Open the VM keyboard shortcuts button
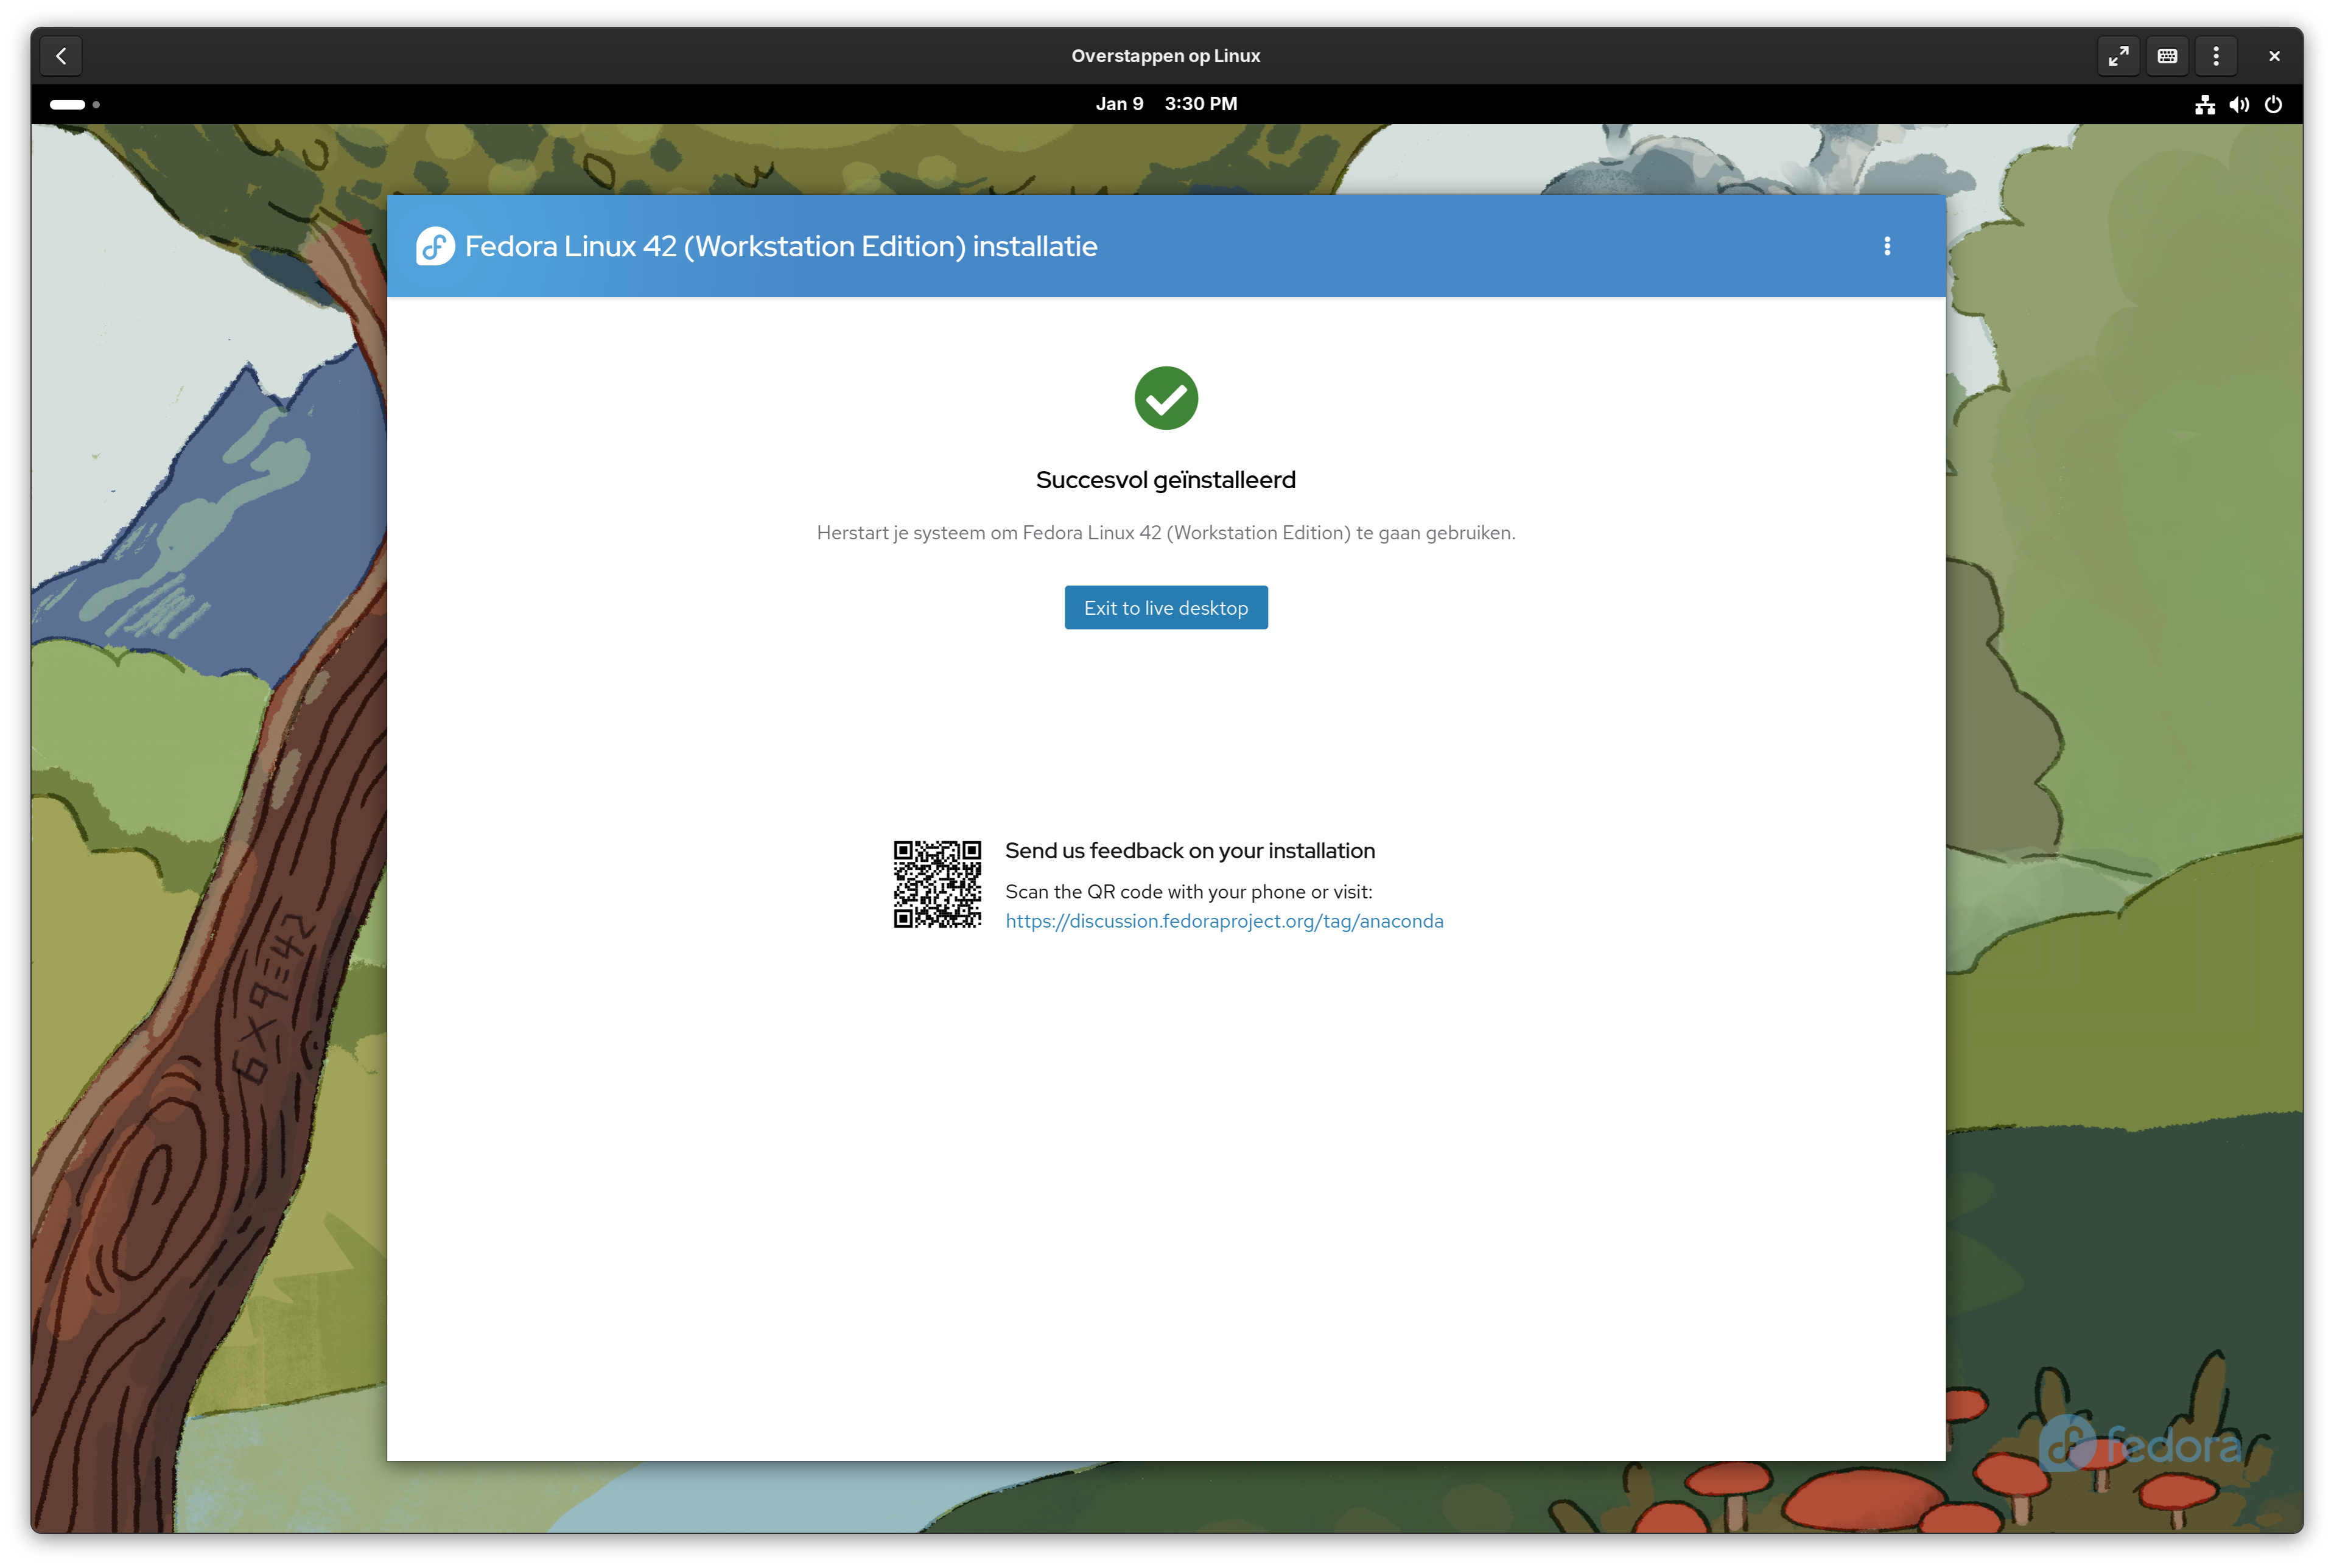Screen dimensions: 2334x1568 click(x=2167, y=56)
